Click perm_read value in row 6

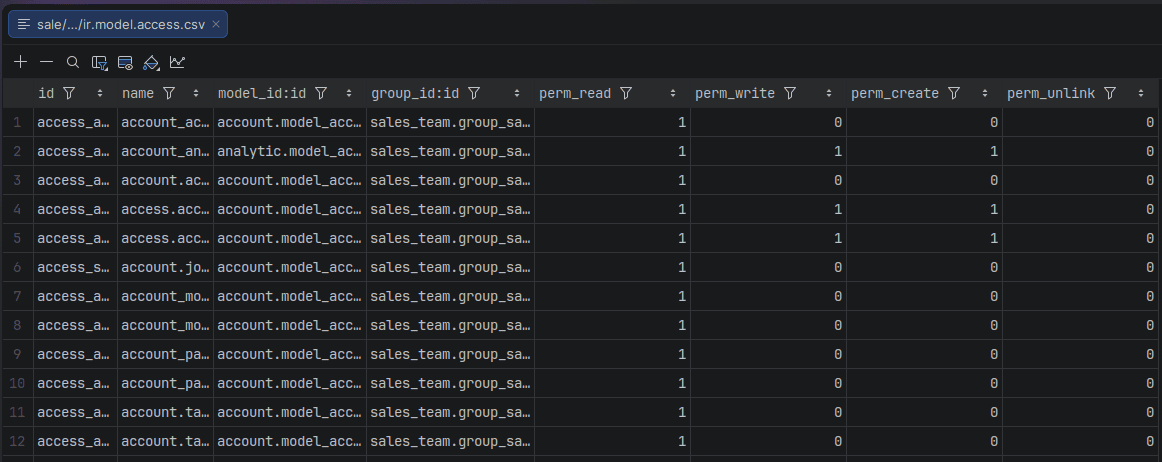click(x=612, y=267)
